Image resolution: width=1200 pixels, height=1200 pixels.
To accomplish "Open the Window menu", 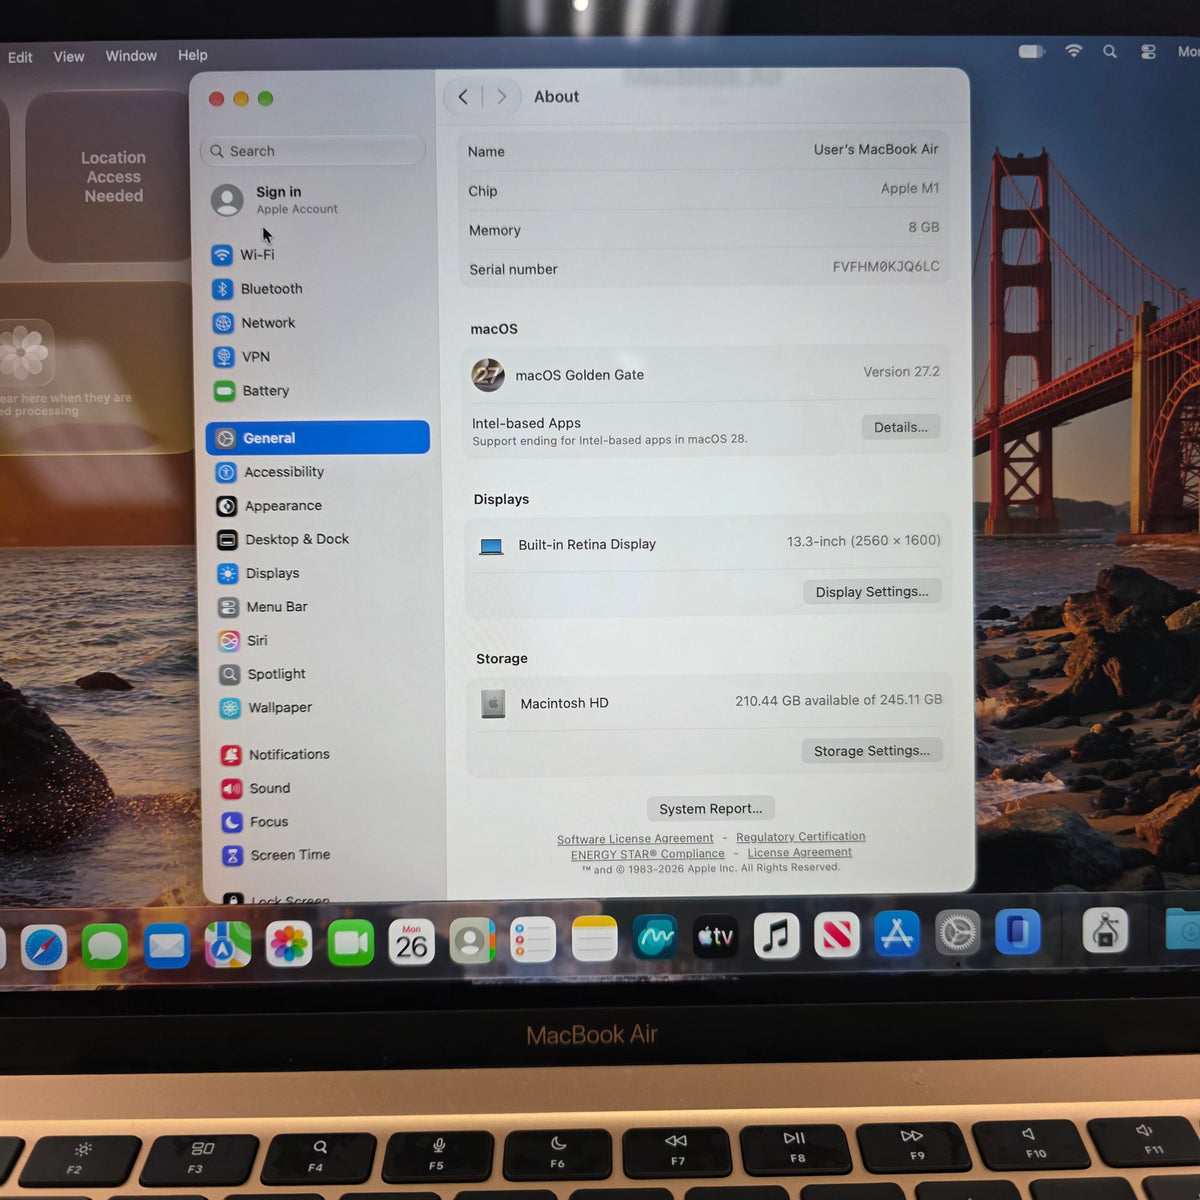I will click(131, 56).
